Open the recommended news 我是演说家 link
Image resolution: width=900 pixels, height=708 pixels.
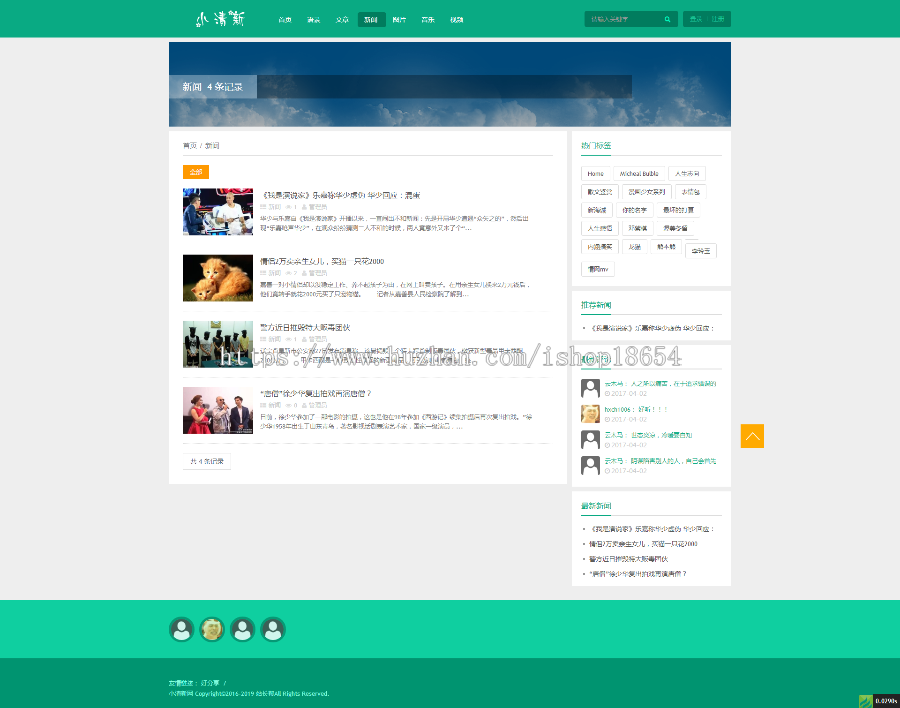coord(653,328)
